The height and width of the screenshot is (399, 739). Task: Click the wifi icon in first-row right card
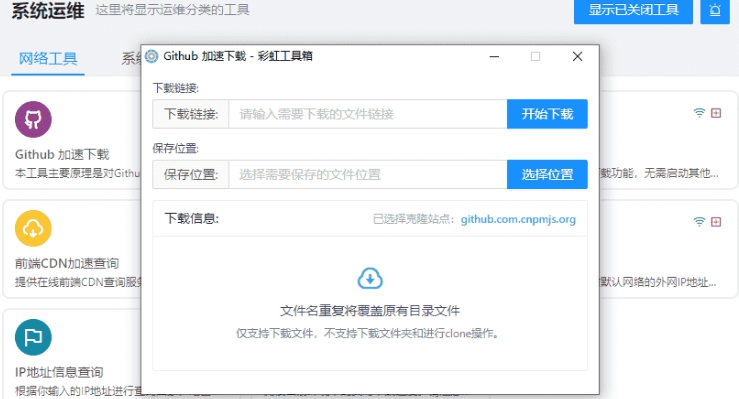699,113
